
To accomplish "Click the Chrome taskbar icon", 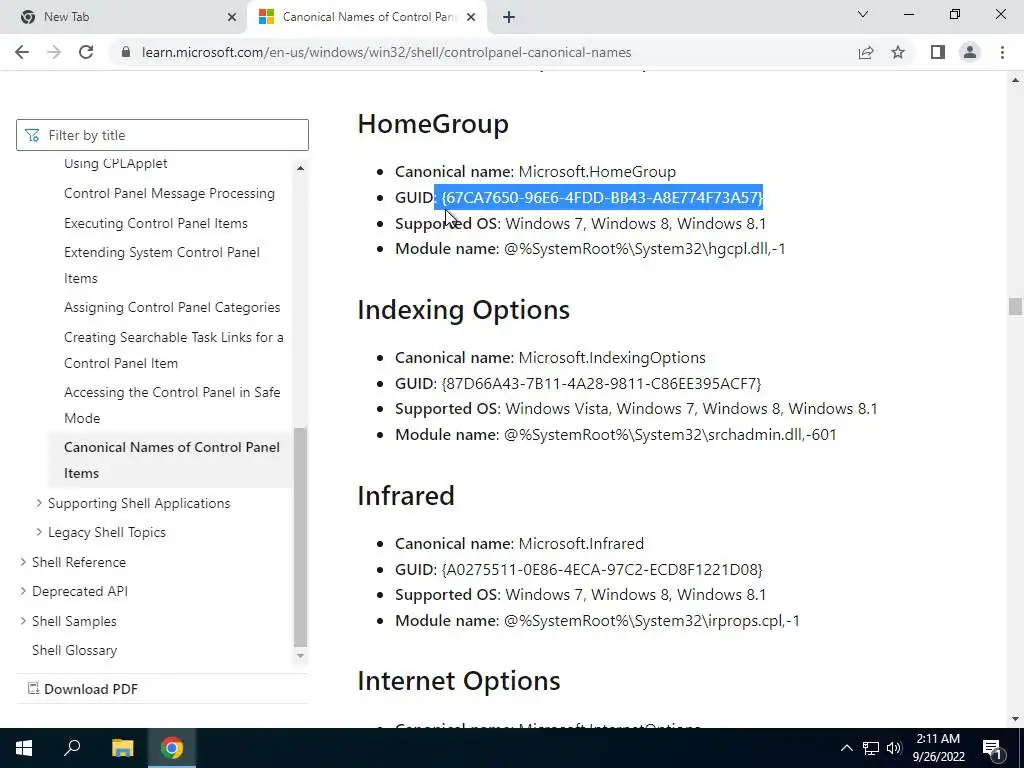I will pos(172,748).
